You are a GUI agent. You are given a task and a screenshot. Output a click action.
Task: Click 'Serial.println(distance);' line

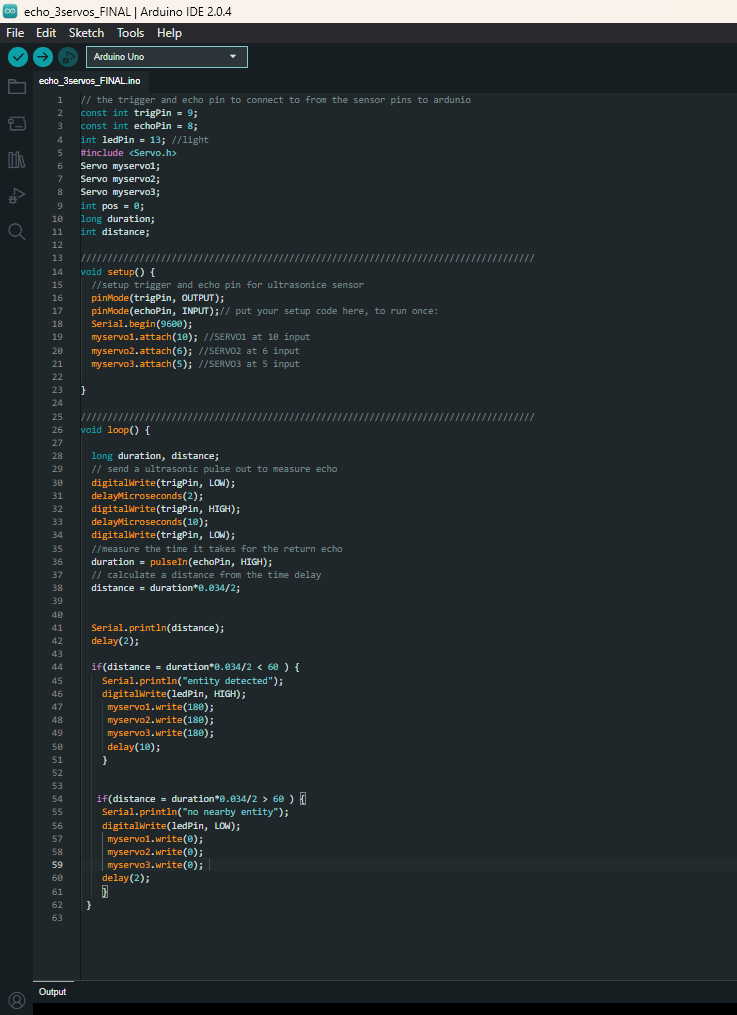click(x=158, y=628)
